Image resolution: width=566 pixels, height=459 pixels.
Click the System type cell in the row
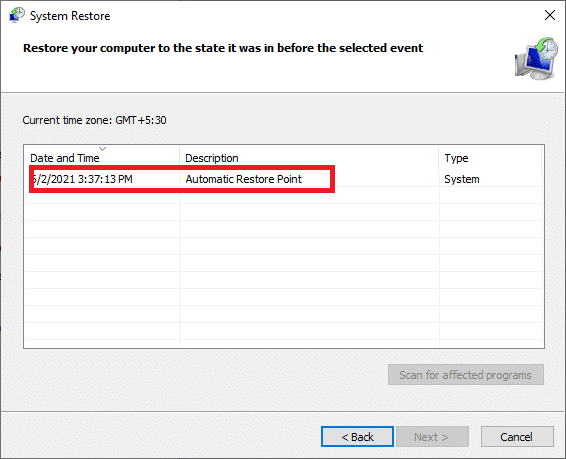coord(462,179)
